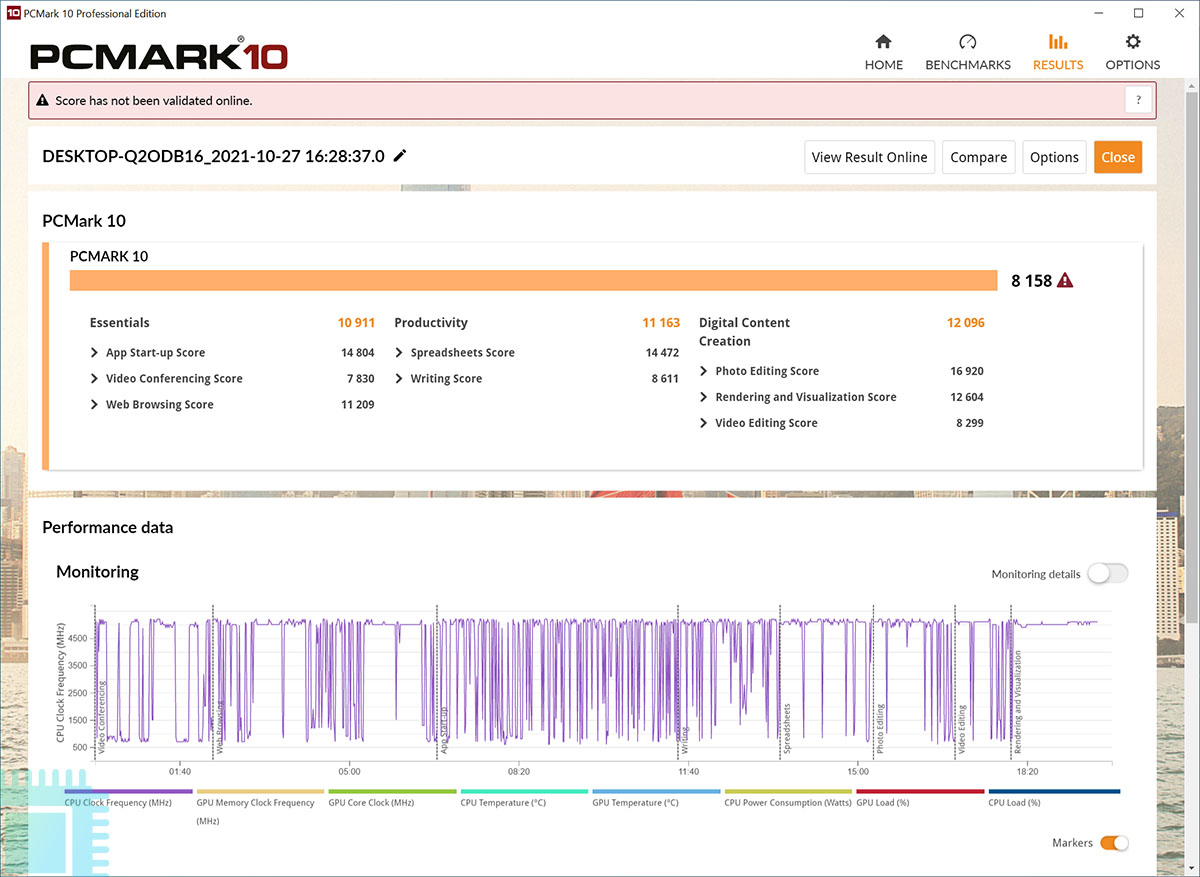The width and height of the screenshot is (1200, 877).
Task: Click the Compare button
Action: [978, 157]
